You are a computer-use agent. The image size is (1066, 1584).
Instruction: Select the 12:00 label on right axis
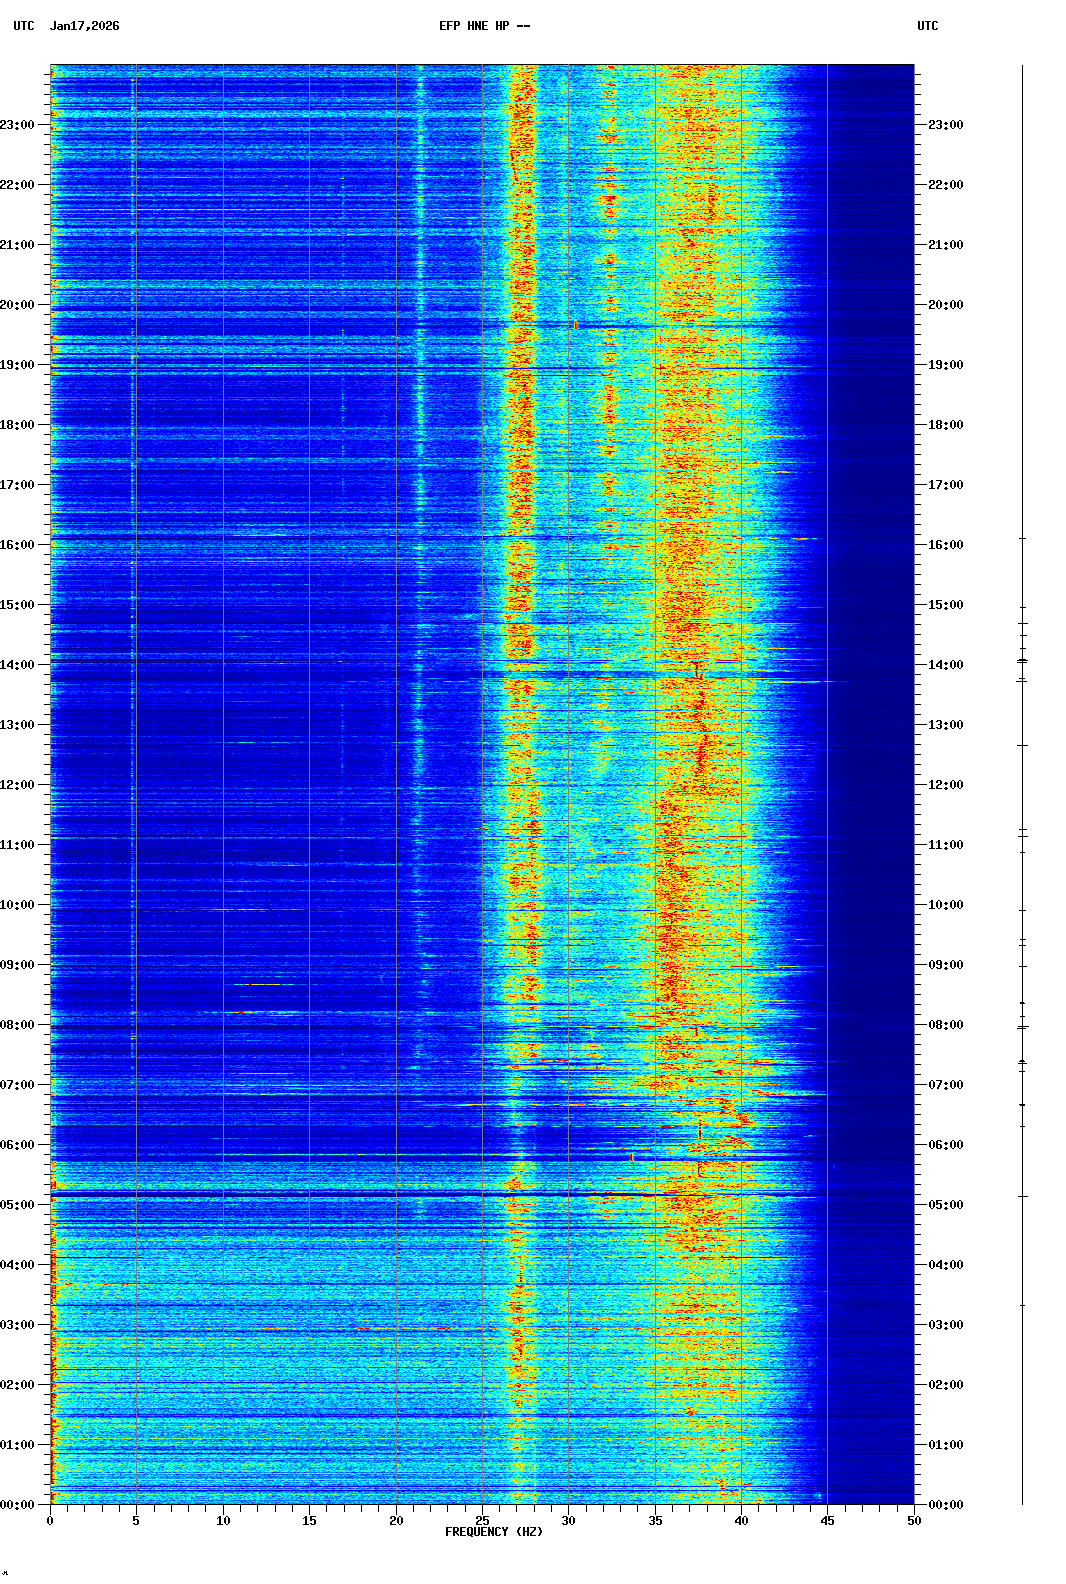[x=945, y=785]
